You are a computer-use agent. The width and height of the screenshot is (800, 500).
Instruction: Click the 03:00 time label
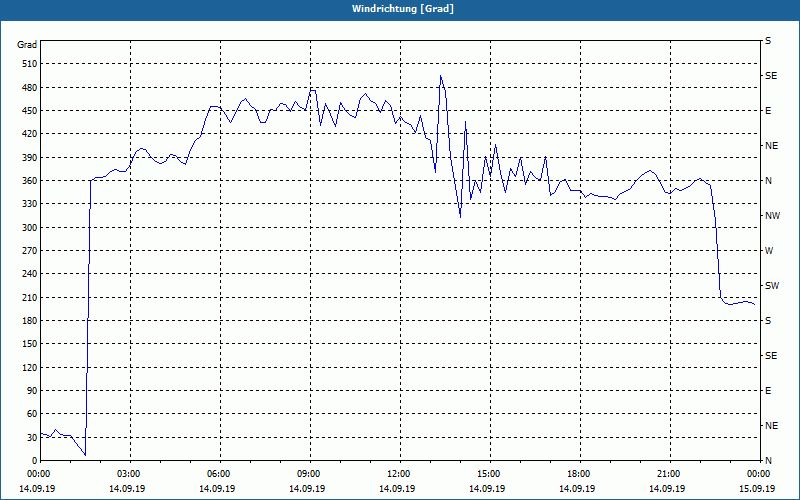coord(128,474)
